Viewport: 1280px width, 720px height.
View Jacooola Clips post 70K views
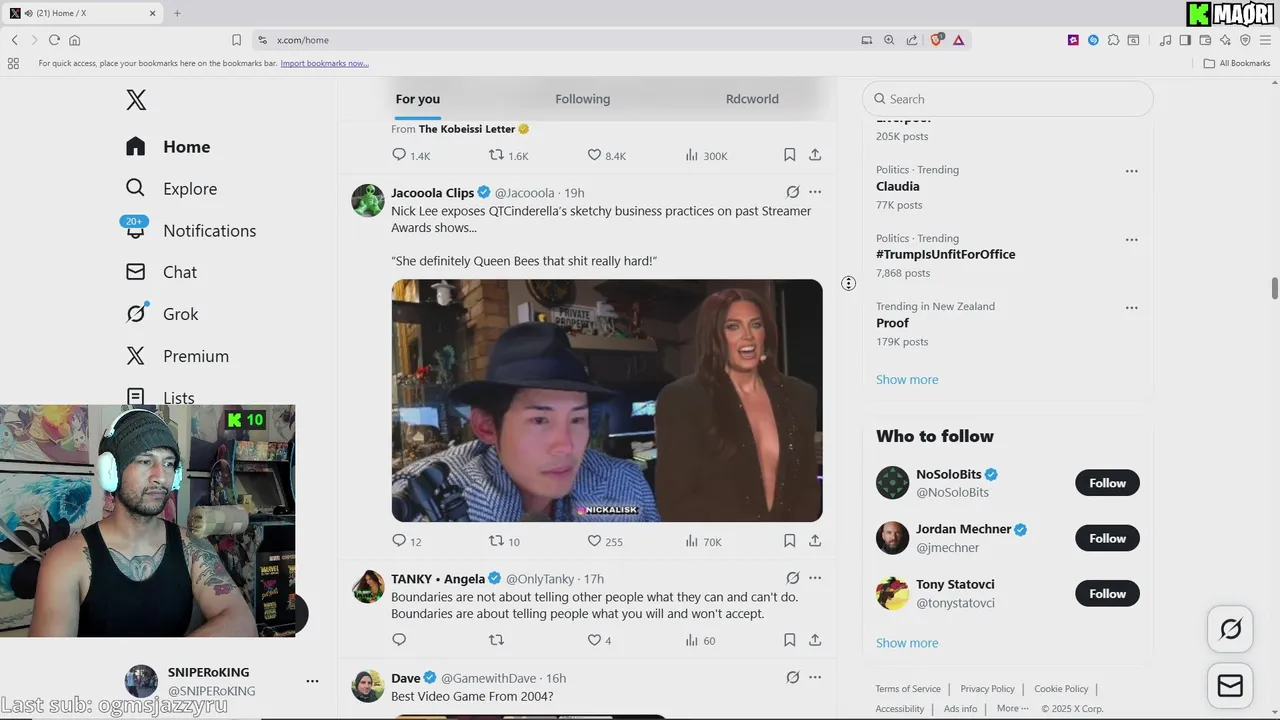click(x=703, y=541)
